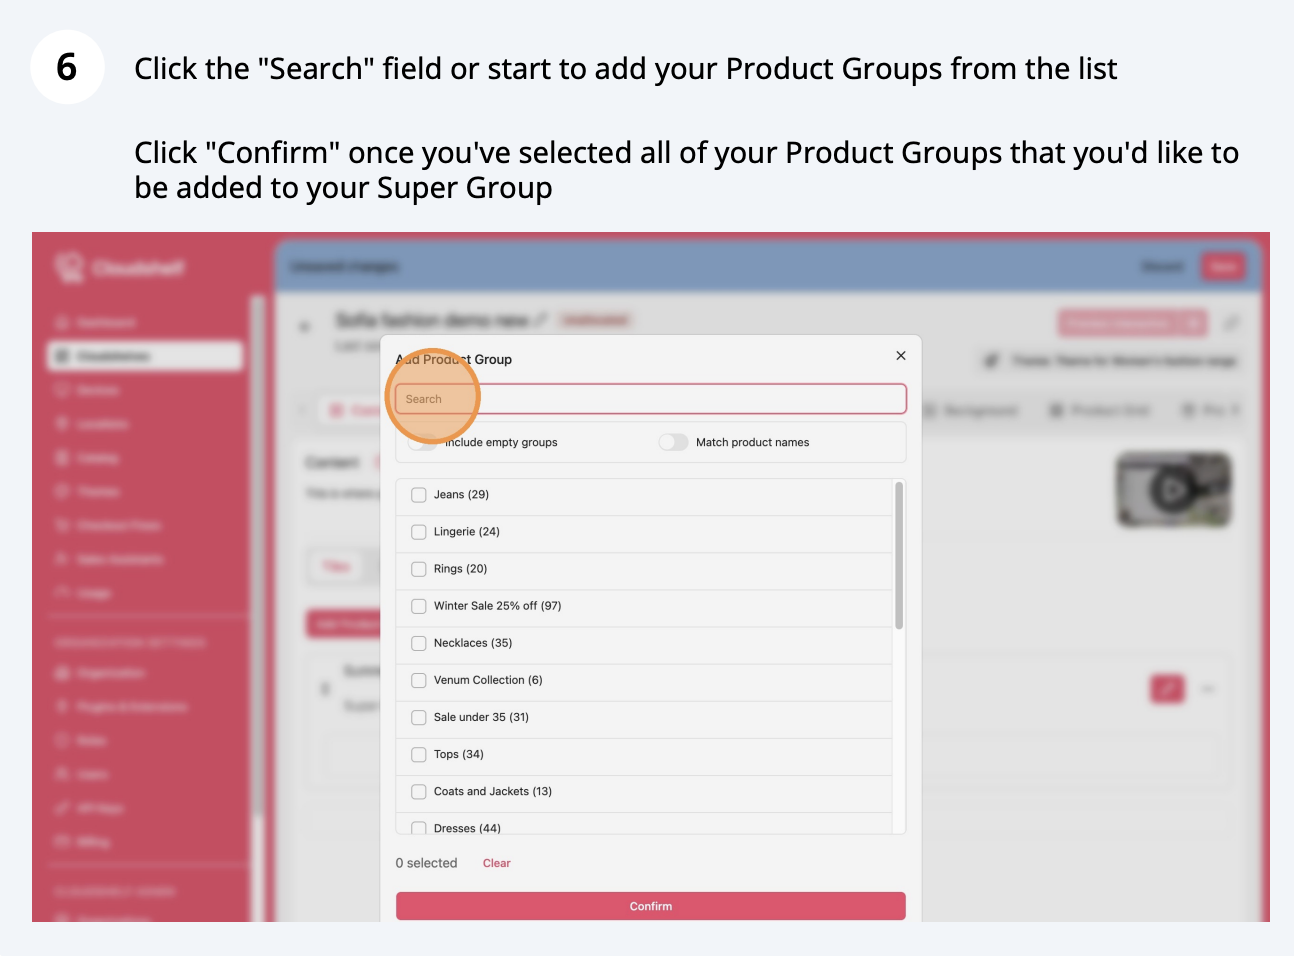The width and height of the screenshot is (1294, 956).
Task: Check the Necklaces (35) group
Action: [x=419, y=643]
